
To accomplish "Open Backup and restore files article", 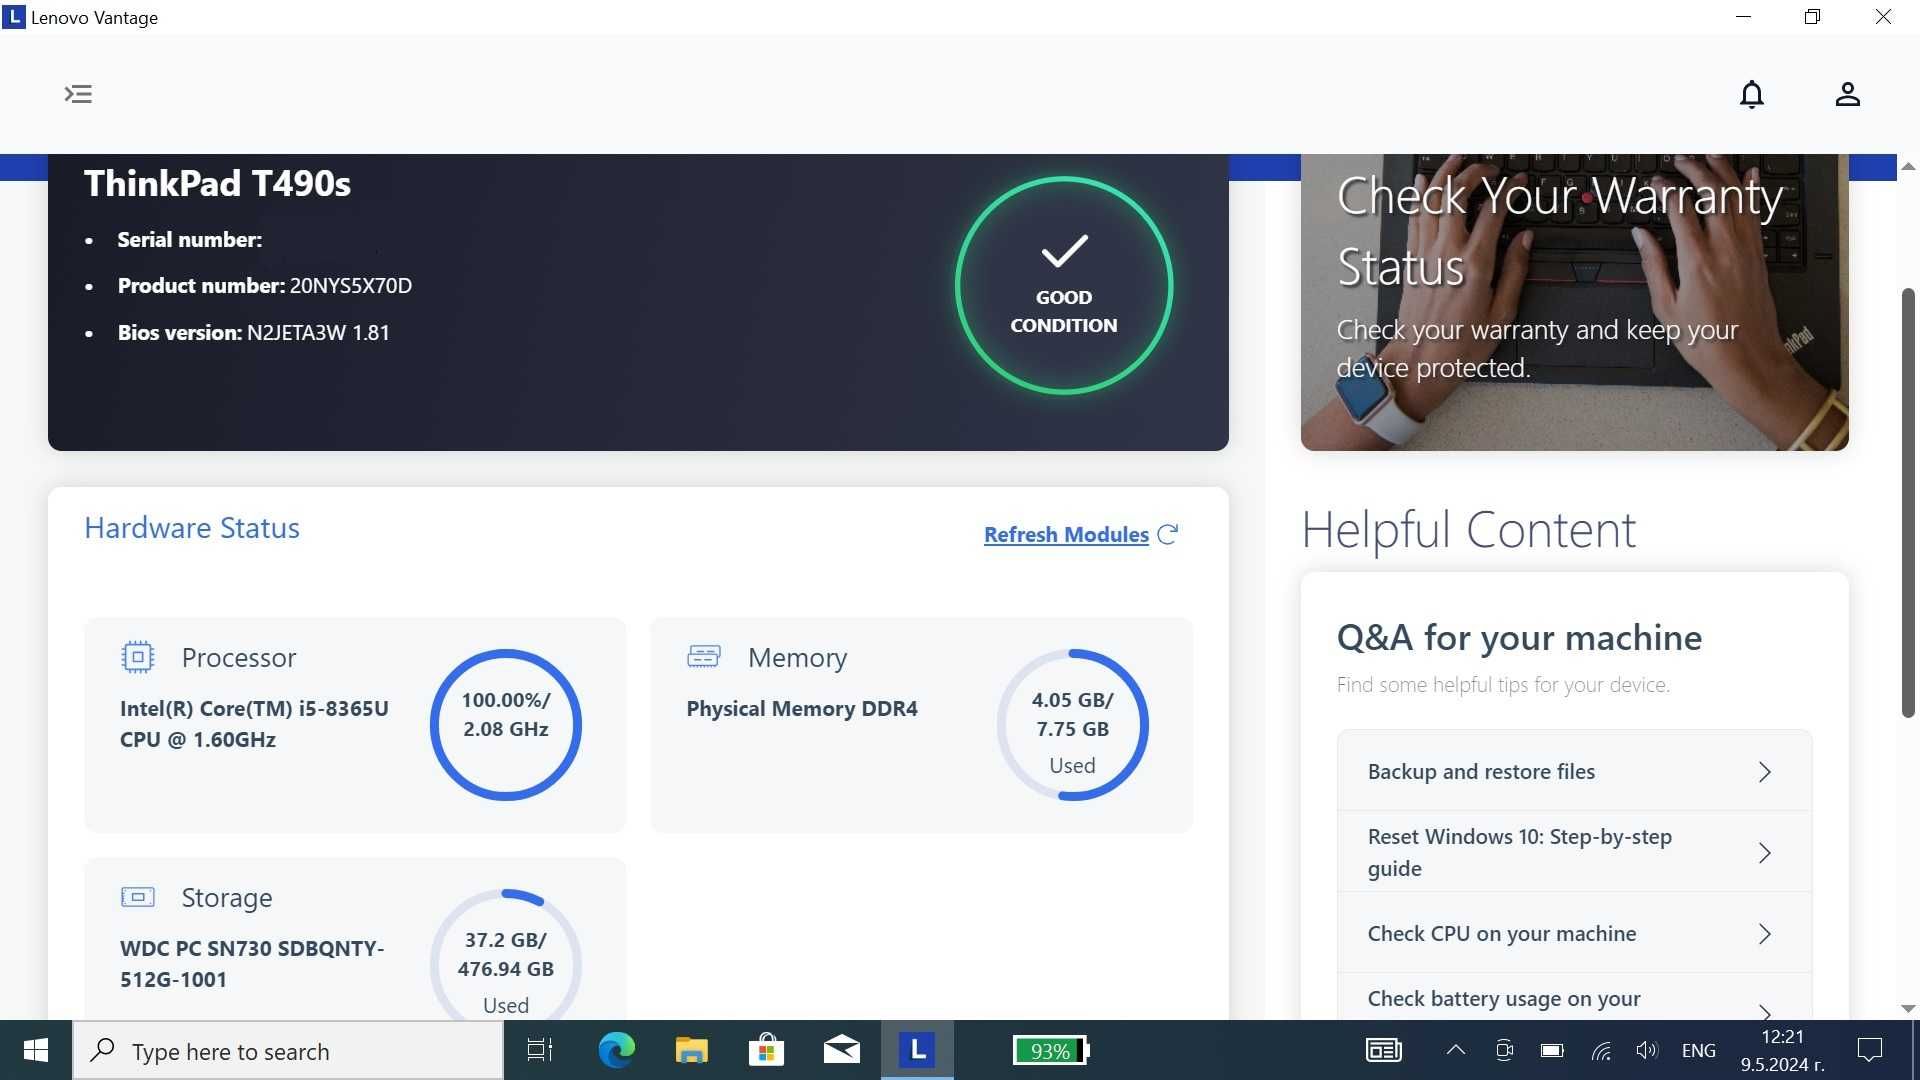I will pos(1574,771).
